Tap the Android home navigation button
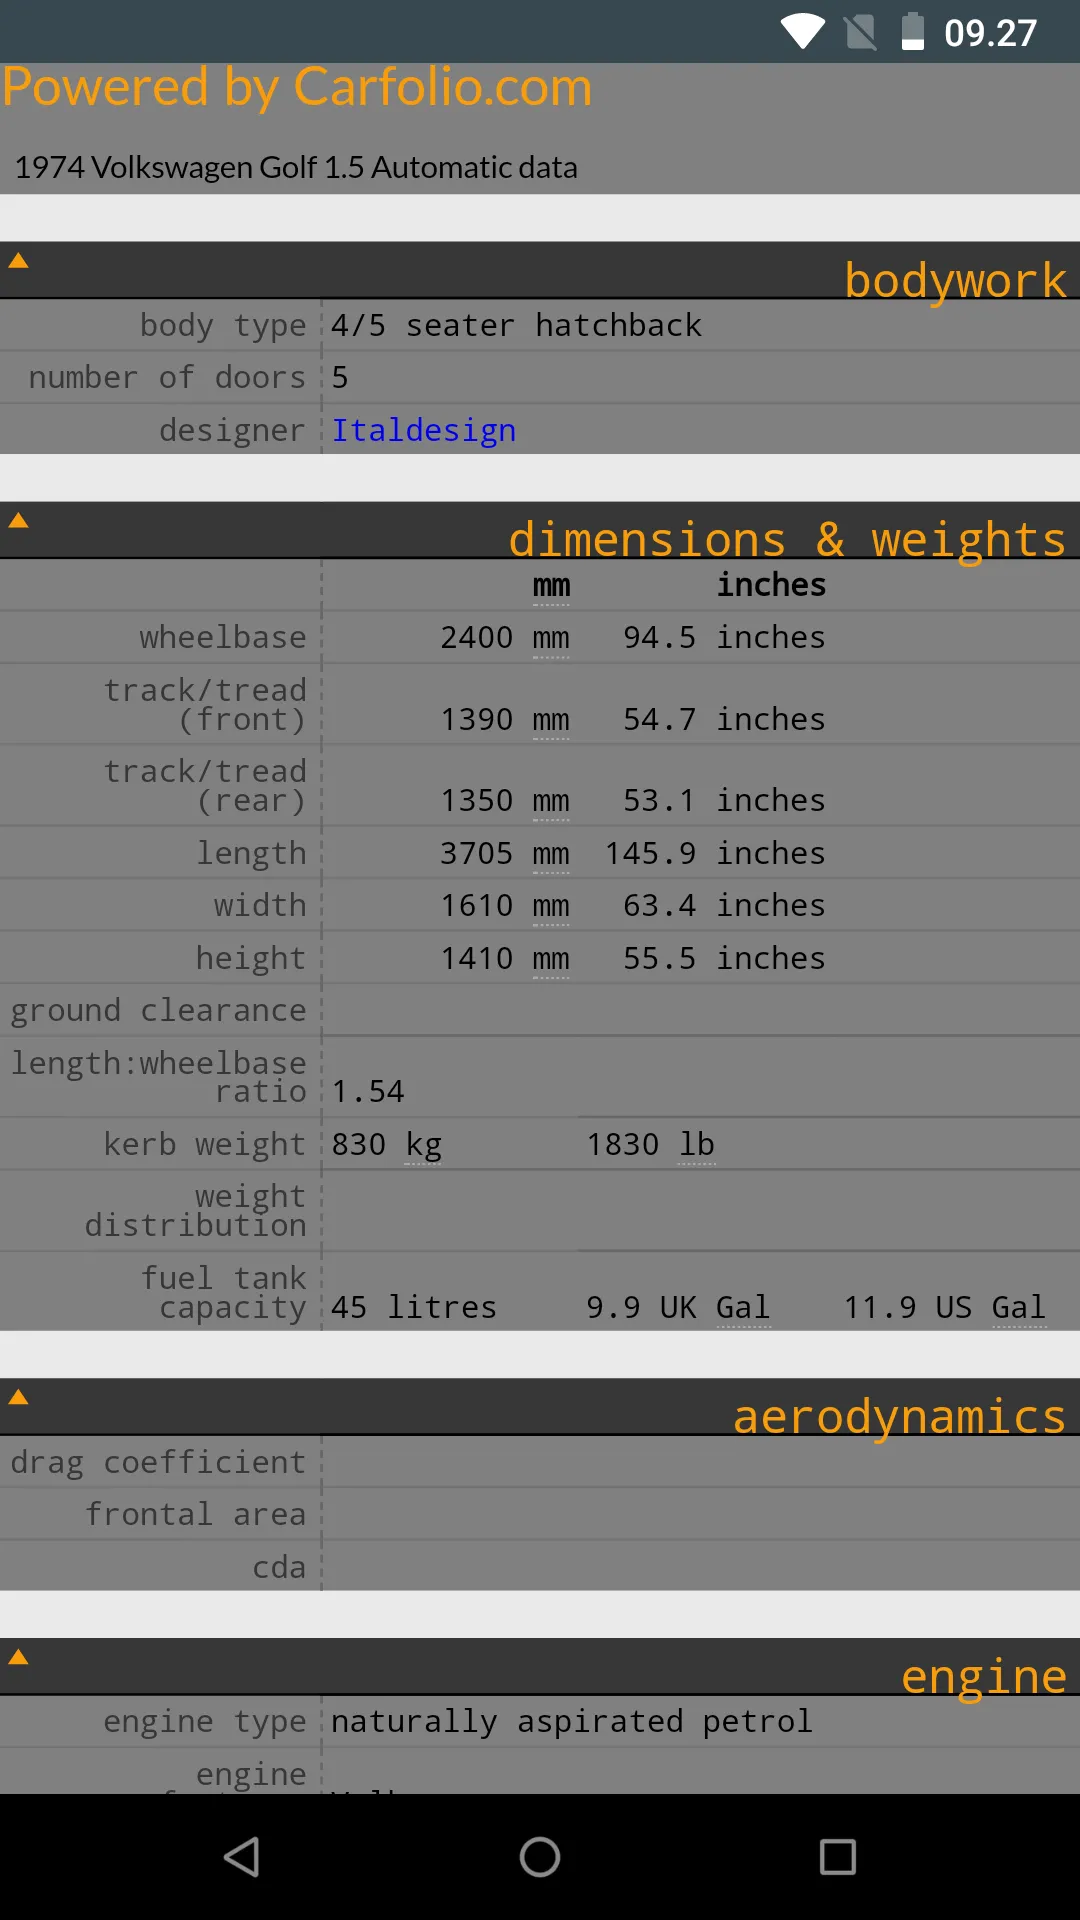The image size is (1080, 1920). click(x=540, y=1857)
